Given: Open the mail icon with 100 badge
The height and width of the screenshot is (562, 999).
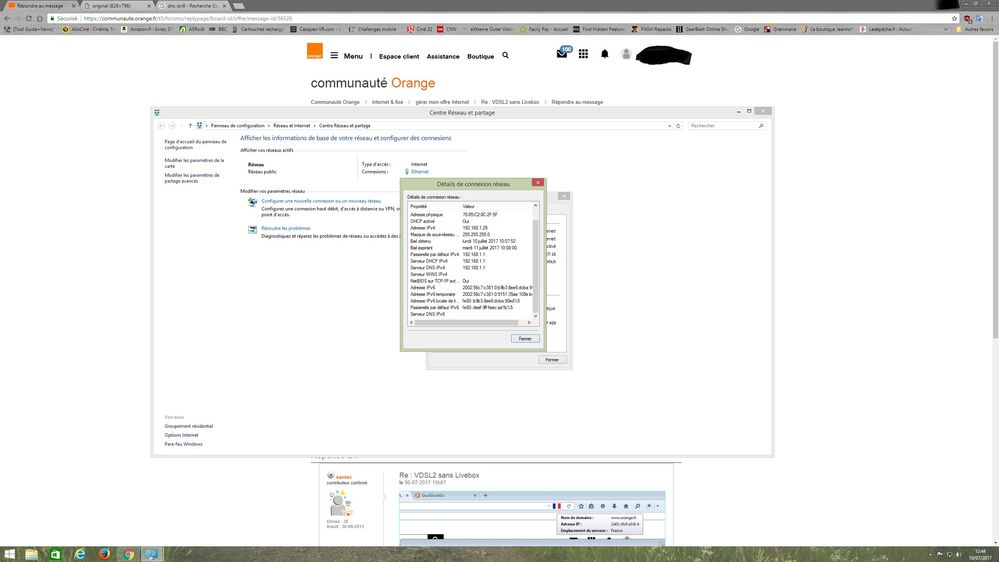Looking at the screenshot, I should coord(563,53).
